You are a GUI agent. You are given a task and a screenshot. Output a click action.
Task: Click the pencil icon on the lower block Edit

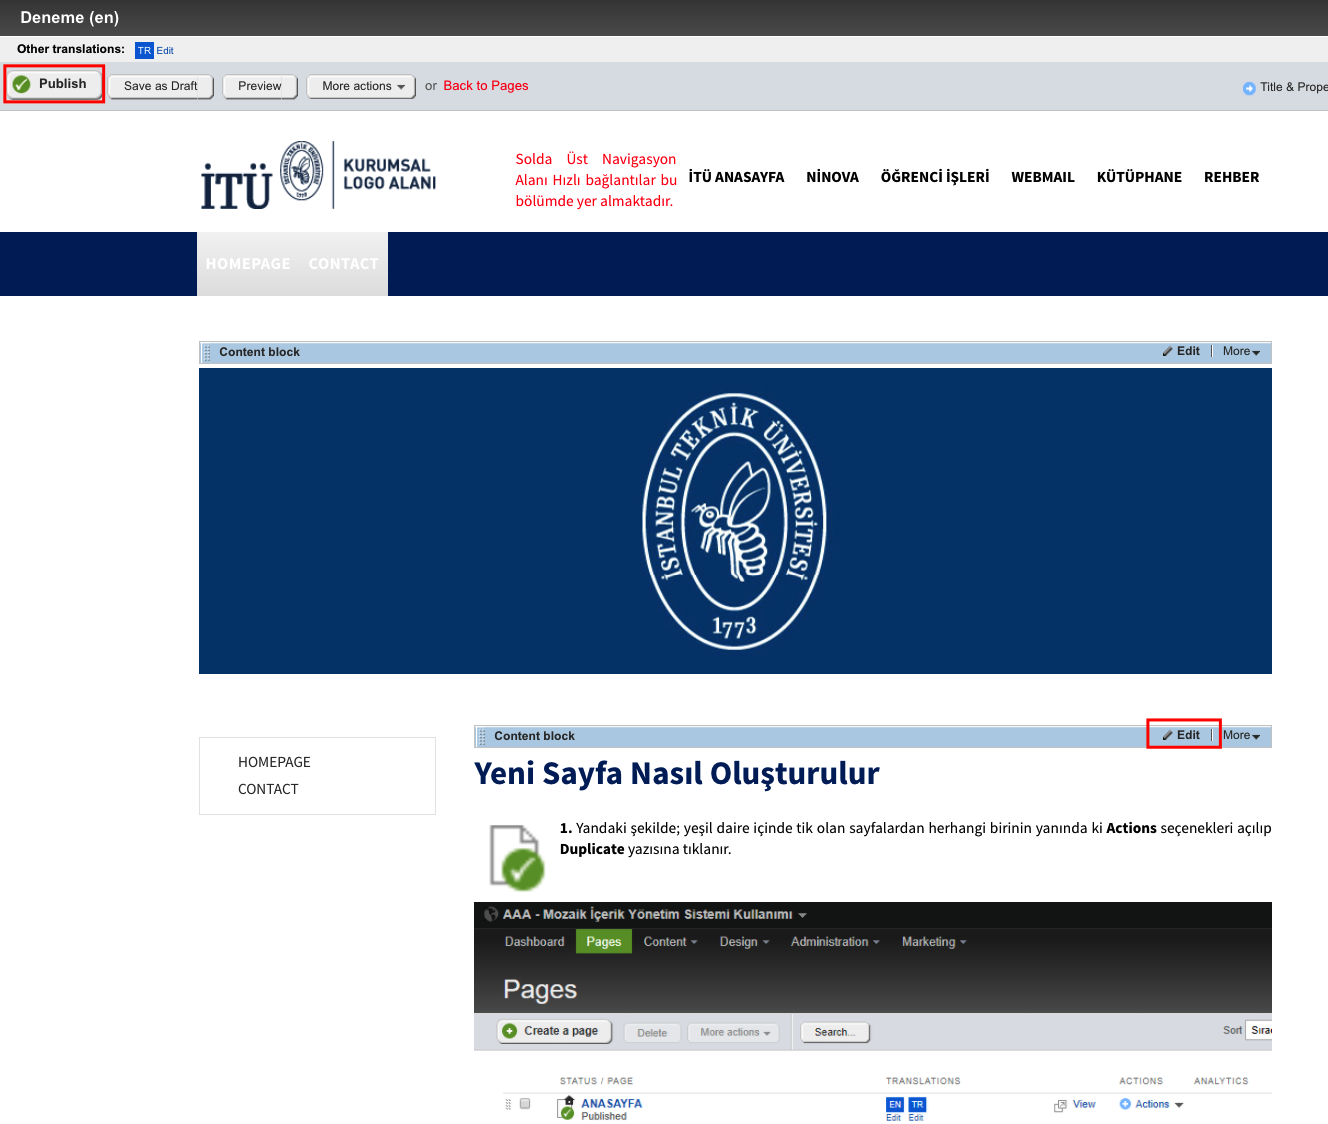point(1167,736)
